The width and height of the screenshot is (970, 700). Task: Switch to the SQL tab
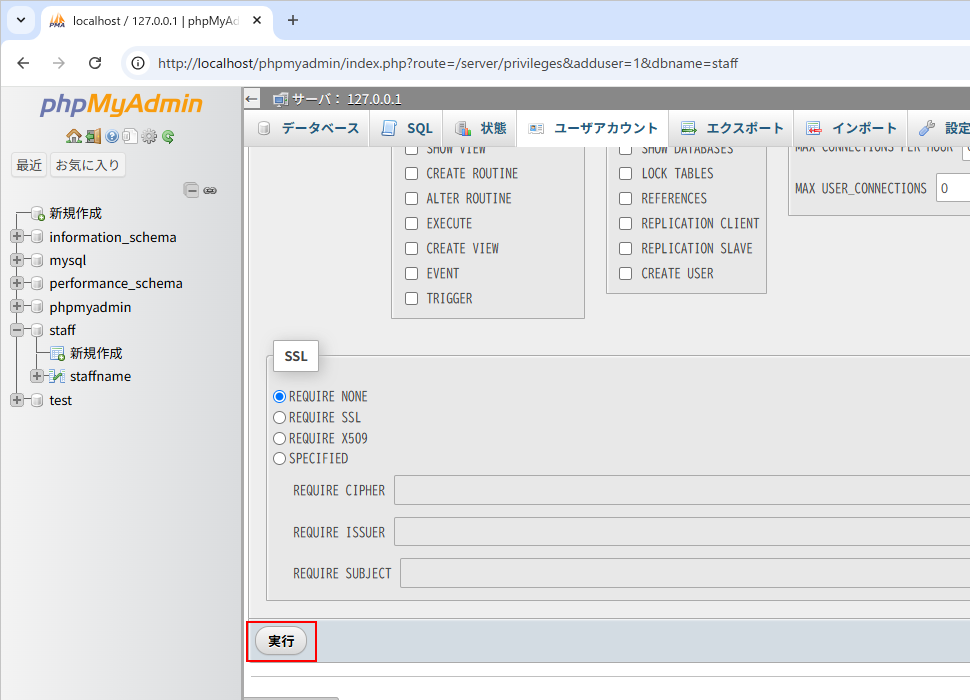[x=407, y=128]
